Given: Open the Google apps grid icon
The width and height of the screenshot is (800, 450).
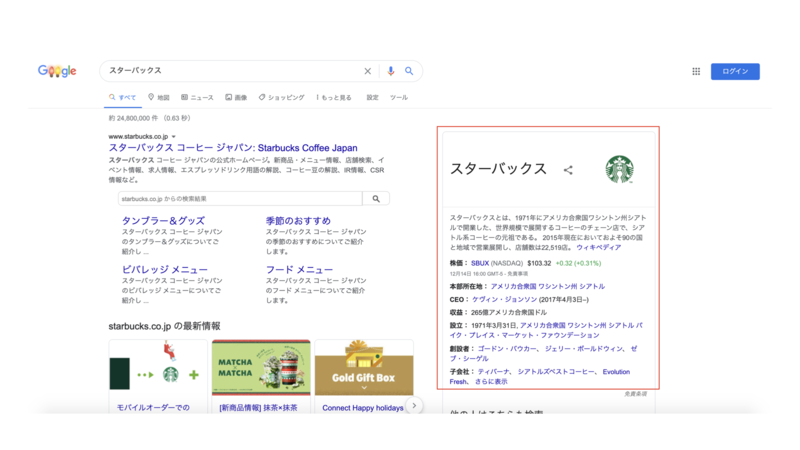Looking at the screenshot, I should click(x=696, y=71).
